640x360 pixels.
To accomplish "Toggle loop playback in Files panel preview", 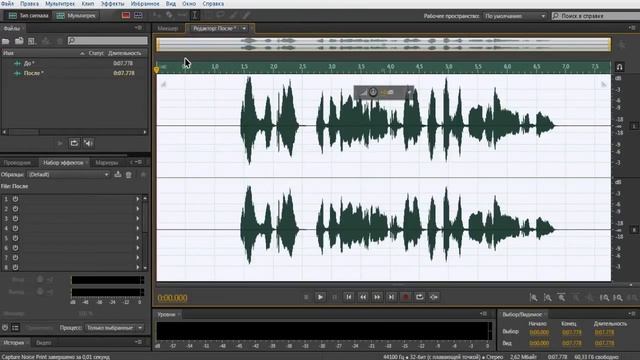I will [x=74, y=143].
